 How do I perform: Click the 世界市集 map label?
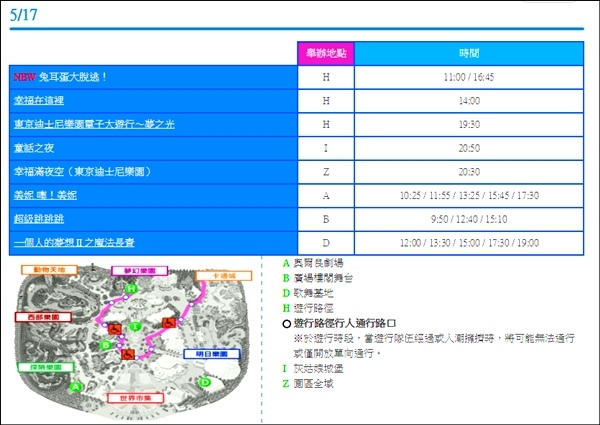(x=135, y=398)
